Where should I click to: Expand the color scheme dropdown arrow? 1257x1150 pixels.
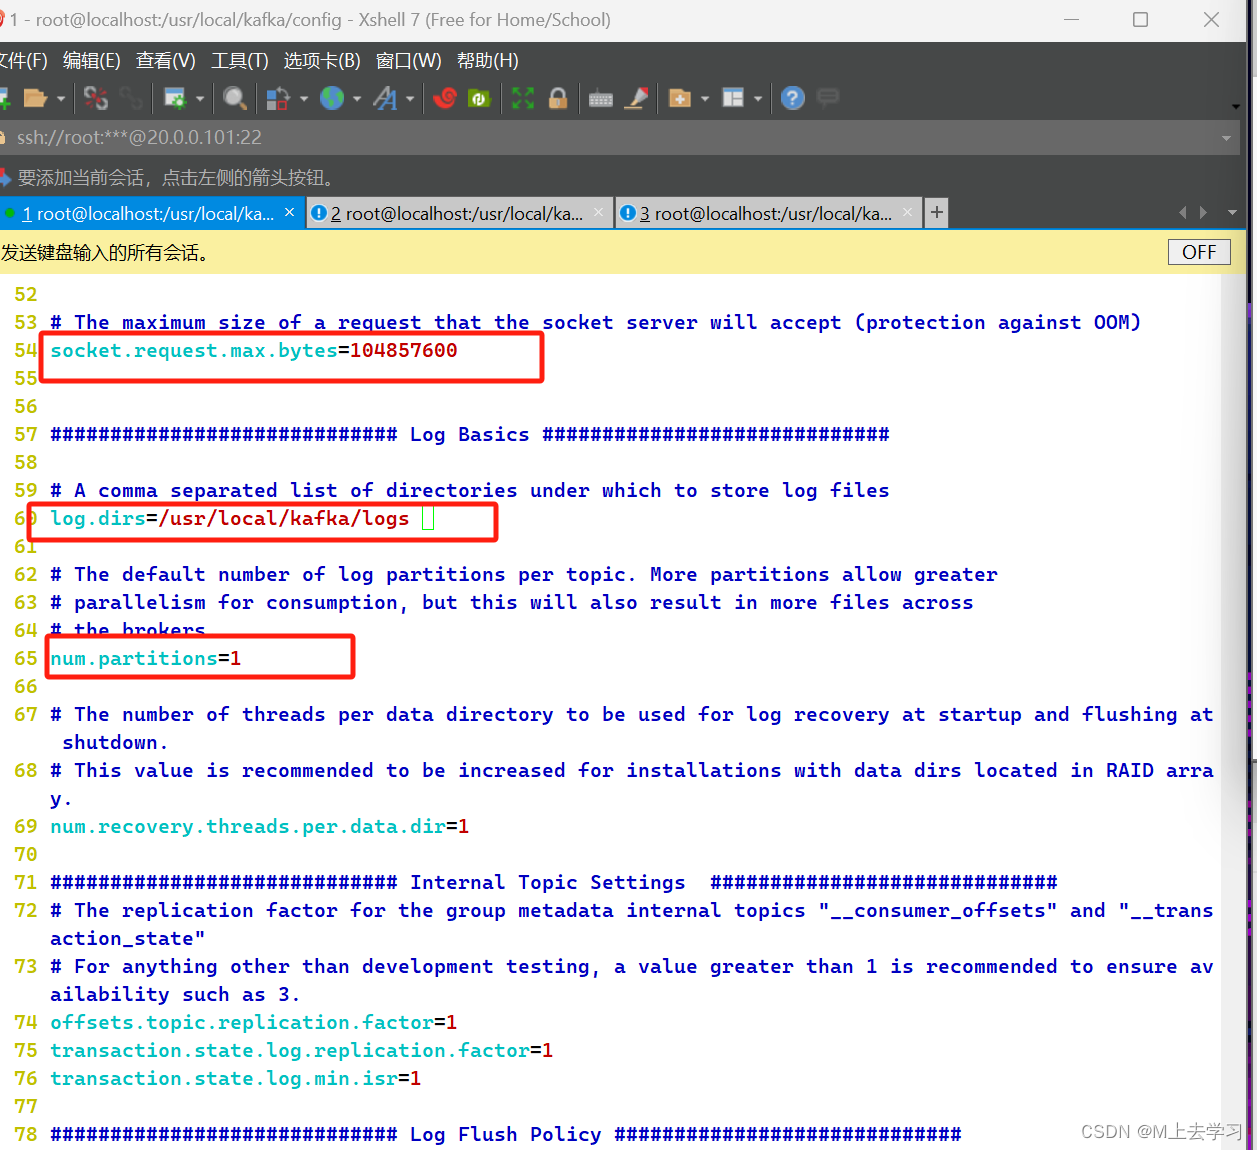[x=304, y=98]
